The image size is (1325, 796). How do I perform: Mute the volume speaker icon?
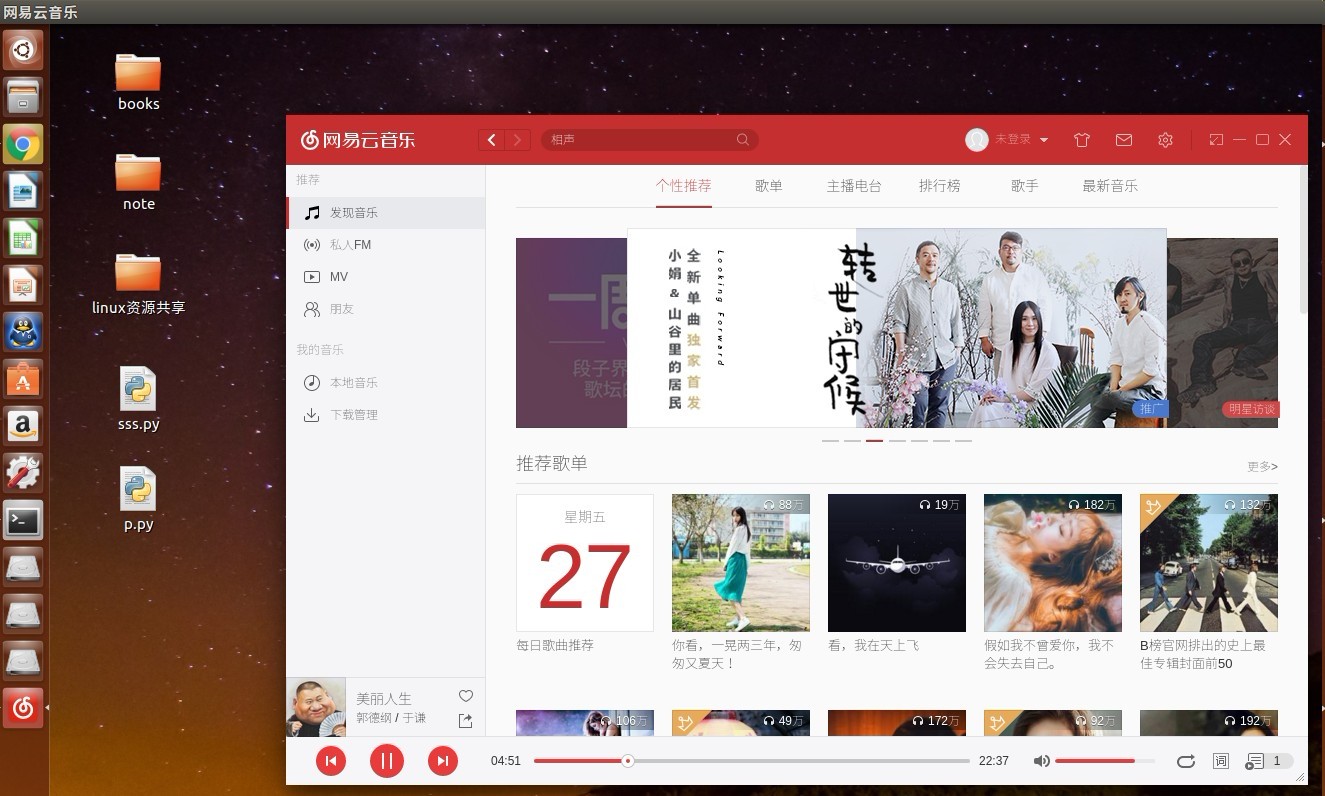coord(1041,761)
